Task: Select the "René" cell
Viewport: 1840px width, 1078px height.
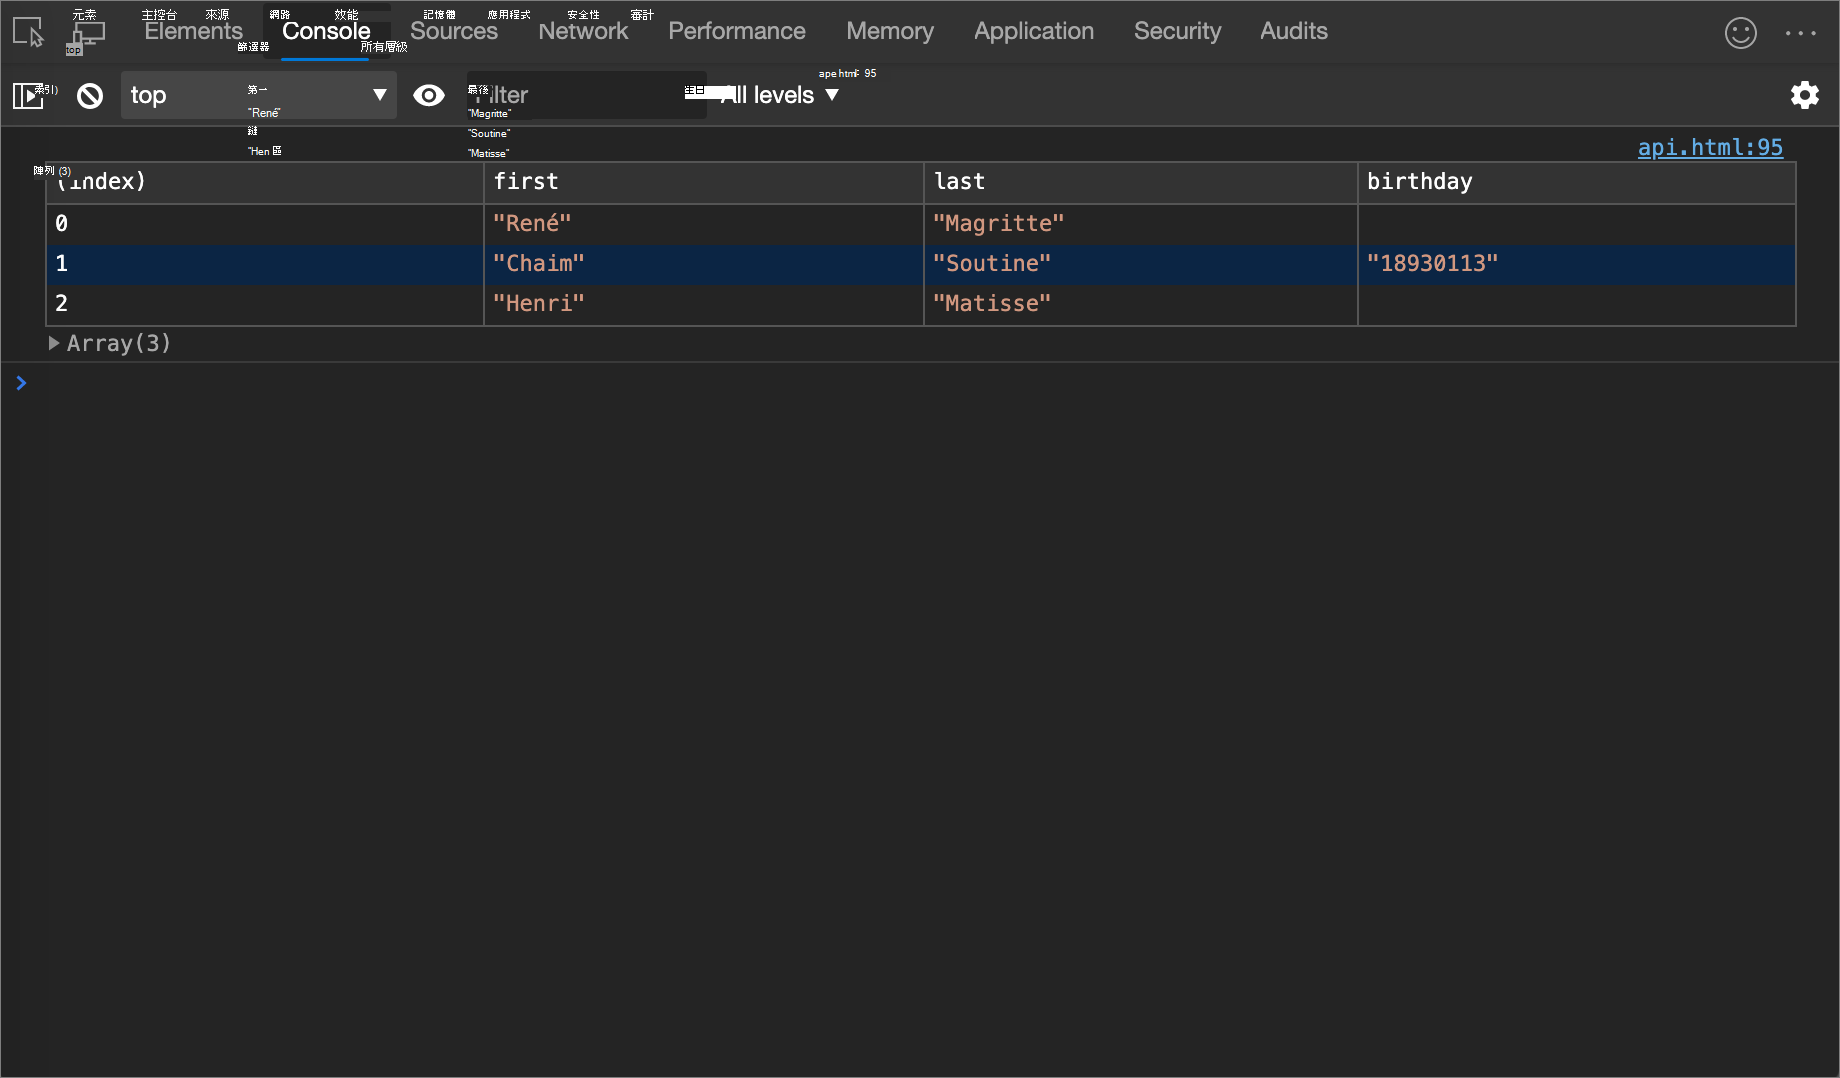Action: pos(704,224)
